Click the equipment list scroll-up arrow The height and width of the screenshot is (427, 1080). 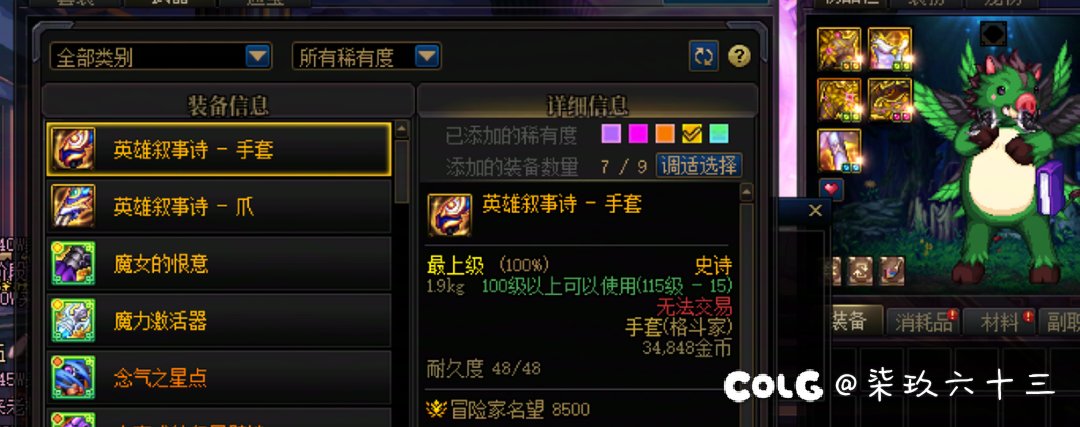coord(402,129)
